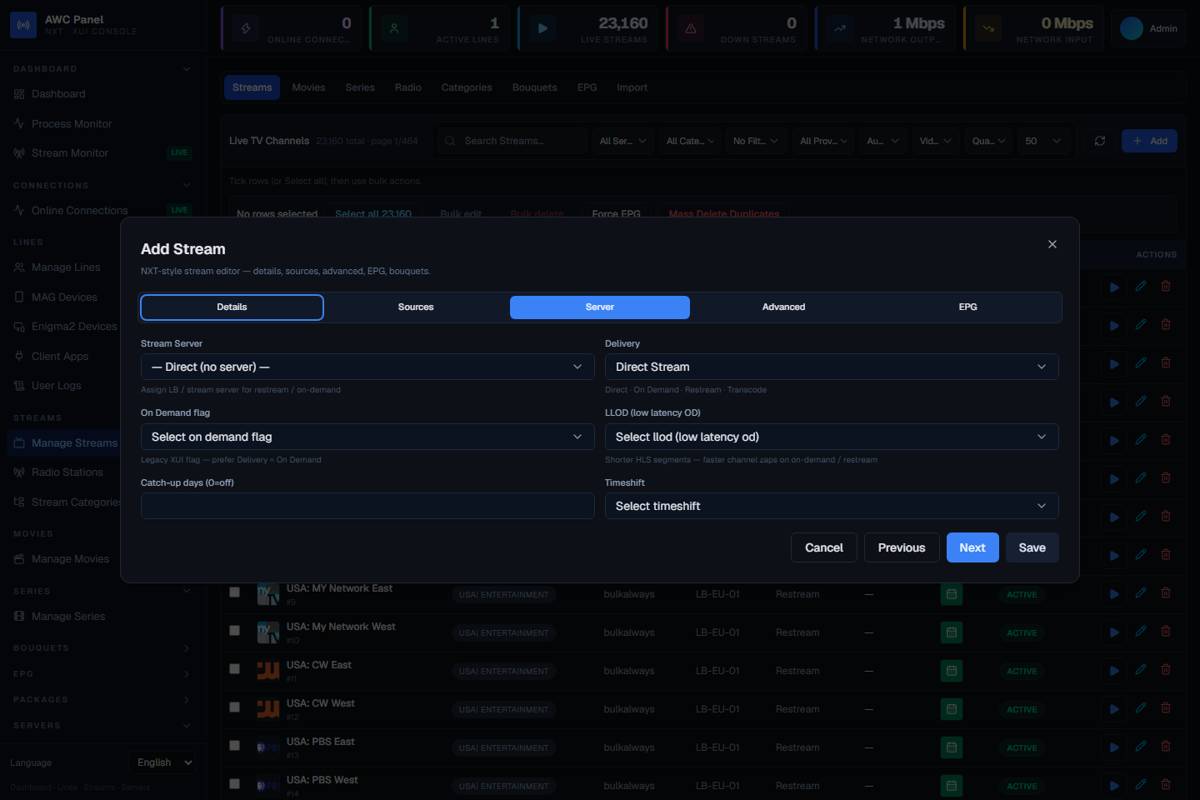Click the Radio Stations icon
The image size is (1200, 800).
click(19, 472)
